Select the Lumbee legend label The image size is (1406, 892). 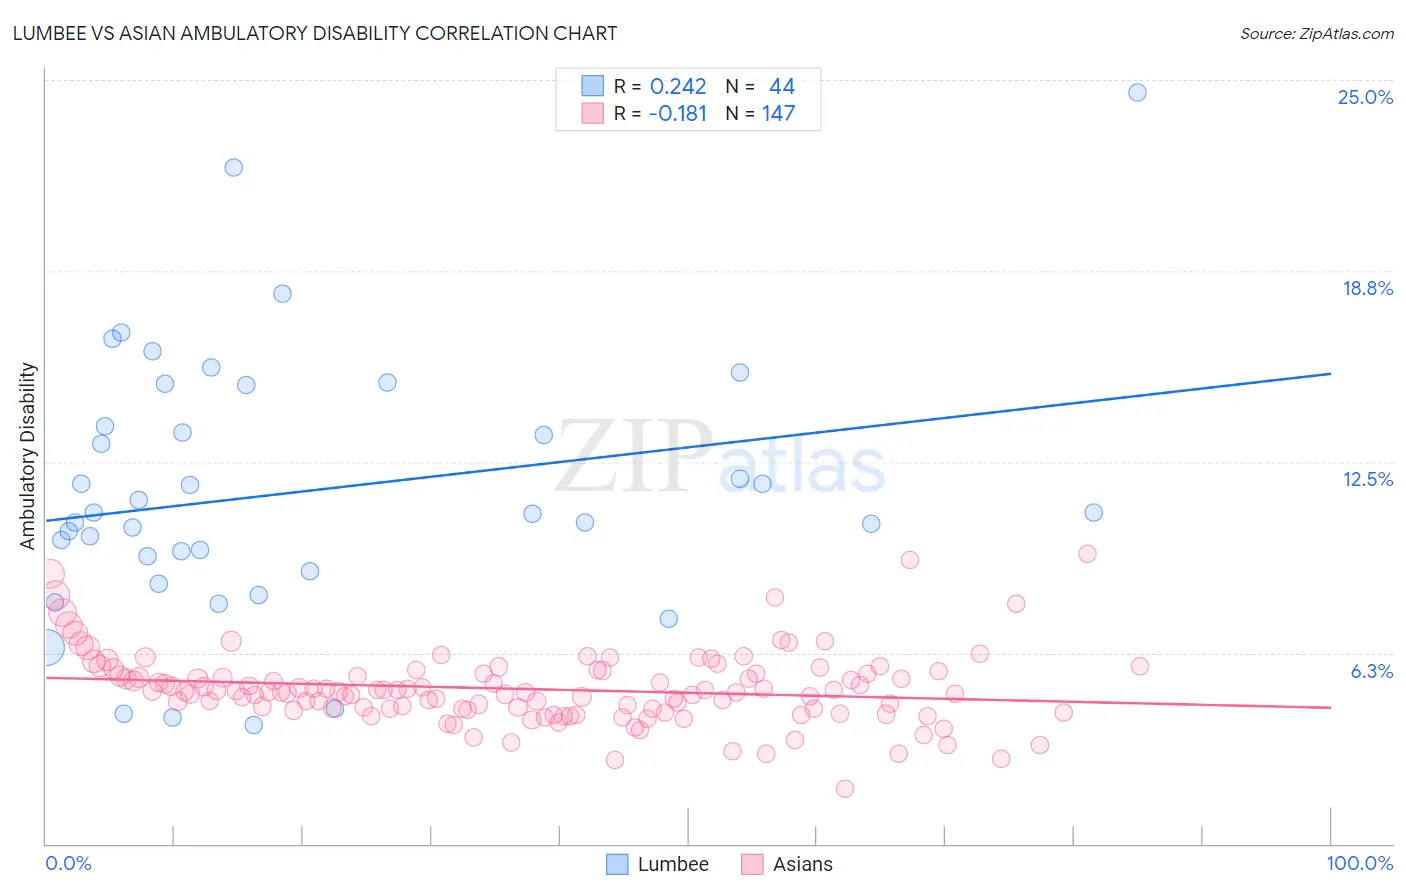673,864
